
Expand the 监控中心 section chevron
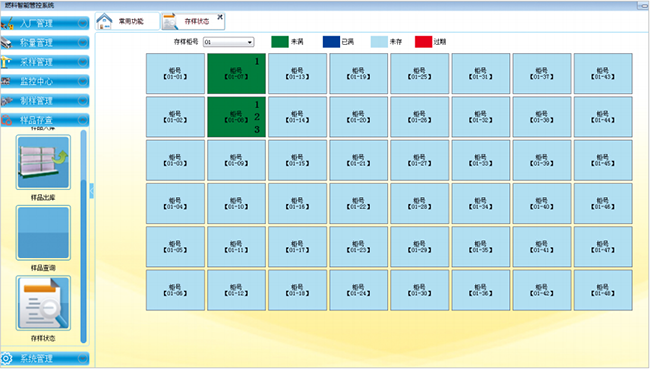(83, 81)
